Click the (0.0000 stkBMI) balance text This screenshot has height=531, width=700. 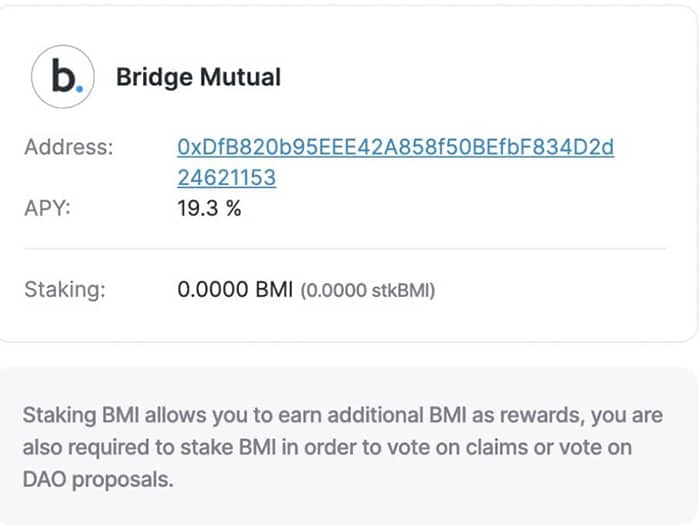point(368,291)
